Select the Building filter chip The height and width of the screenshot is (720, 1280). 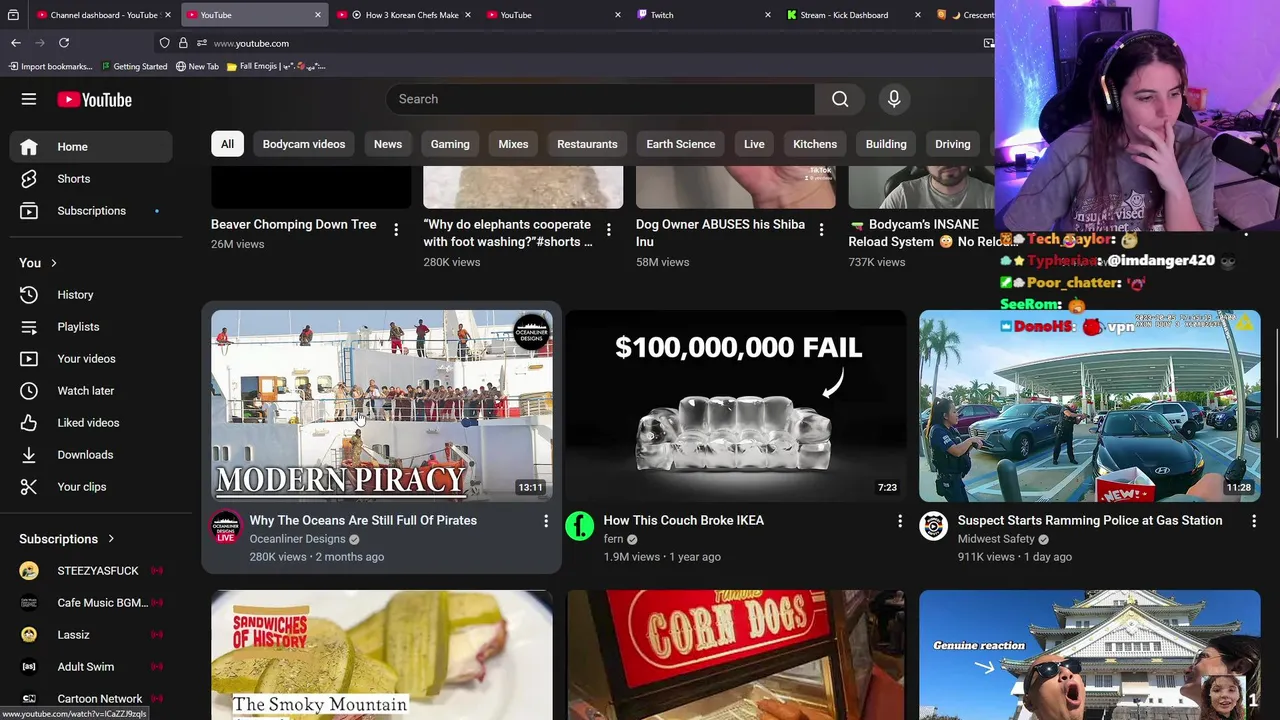coord(886,144)
